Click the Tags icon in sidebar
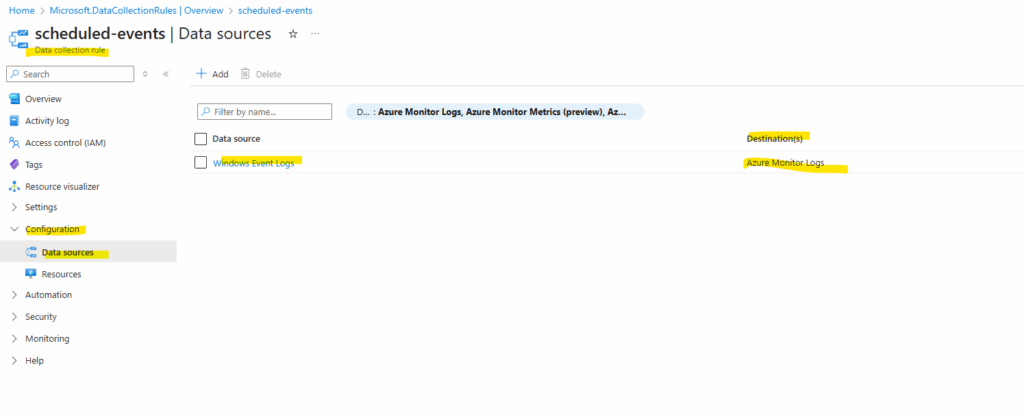 click(14, 165)
